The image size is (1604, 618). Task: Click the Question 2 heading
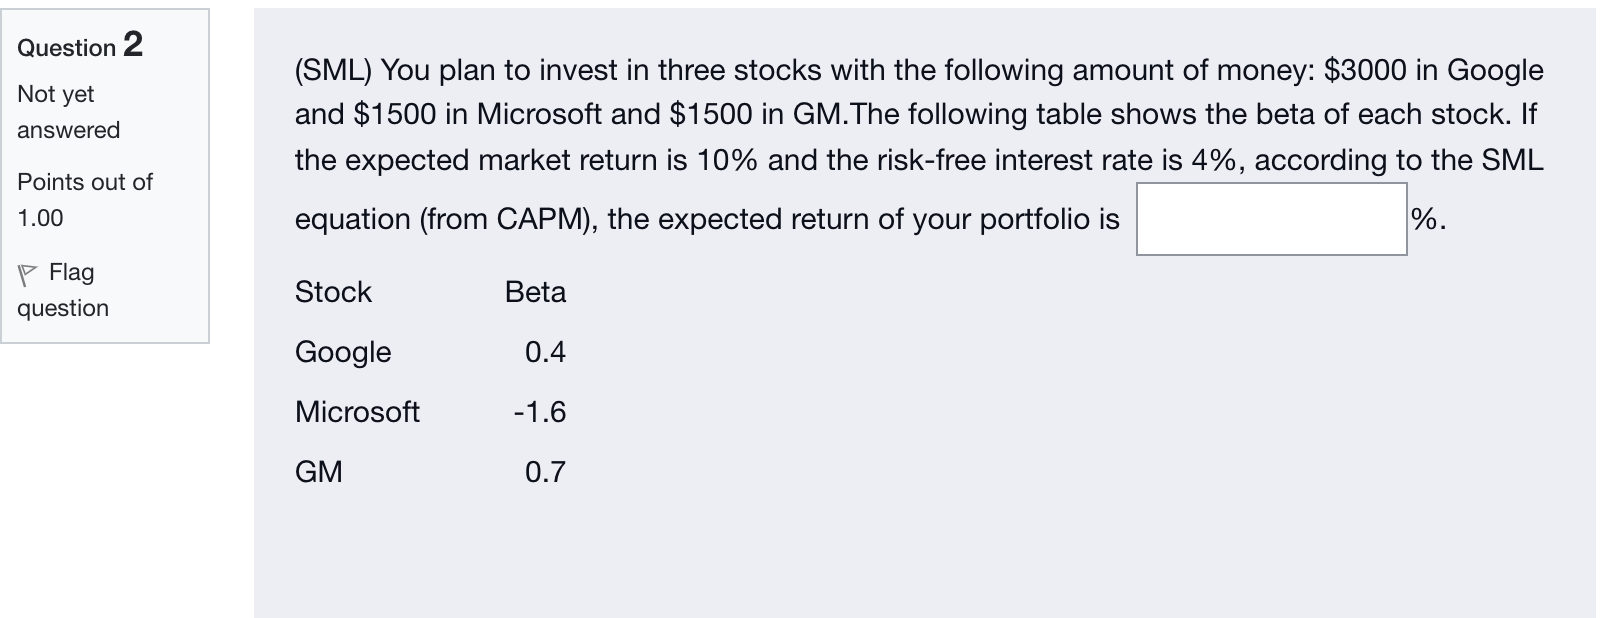(x=80, y=45)
